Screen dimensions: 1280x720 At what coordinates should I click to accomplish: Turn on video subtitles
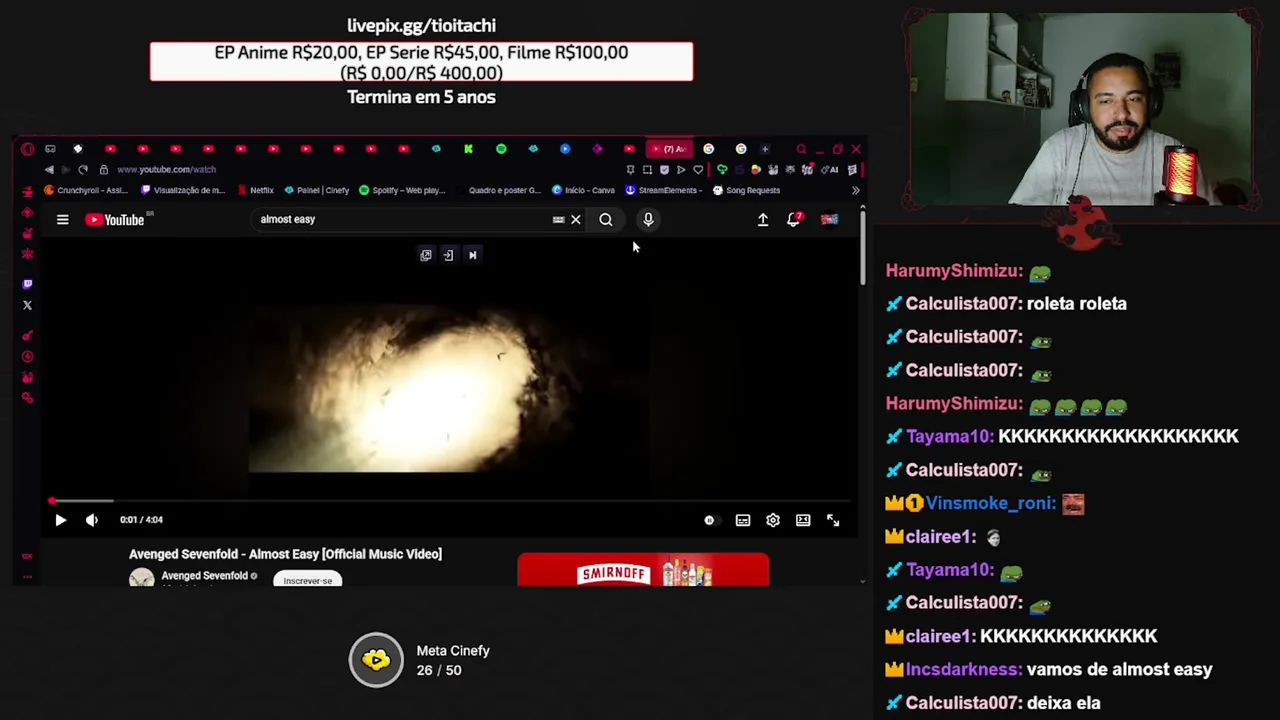pos(743,520)
